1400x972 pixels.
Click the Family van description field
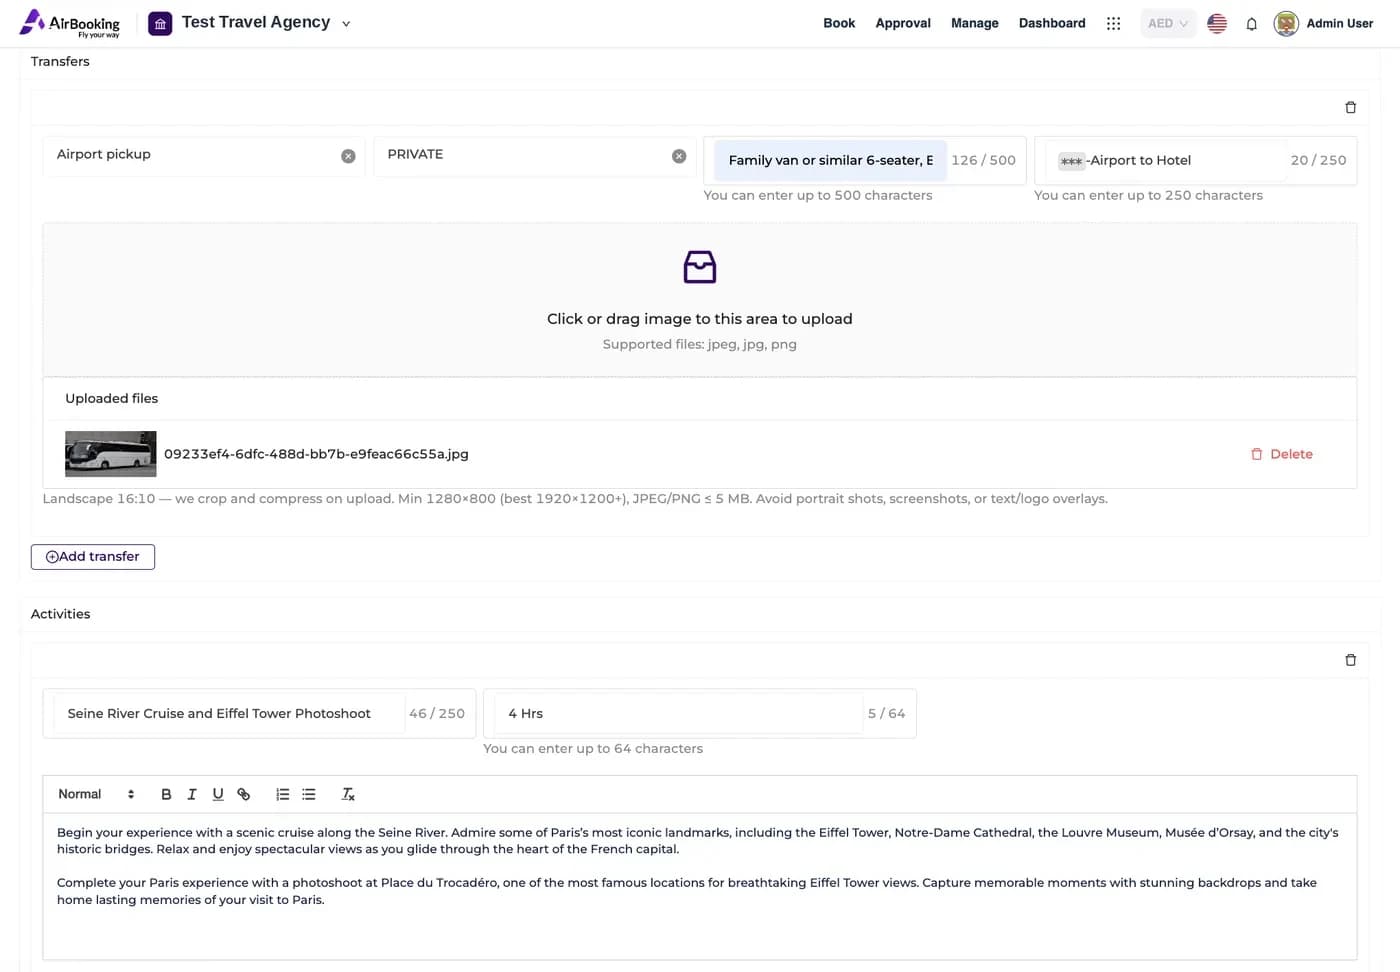(x=830, y=160)
